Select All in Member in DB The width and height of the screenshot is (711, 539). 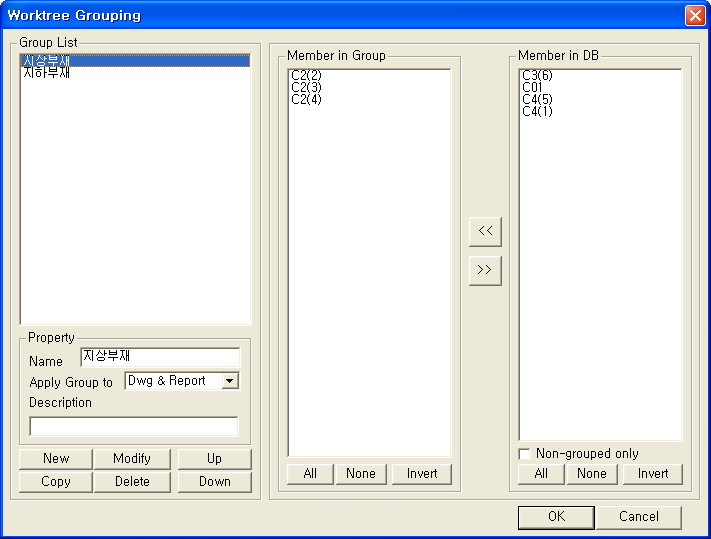coord(541,474)
